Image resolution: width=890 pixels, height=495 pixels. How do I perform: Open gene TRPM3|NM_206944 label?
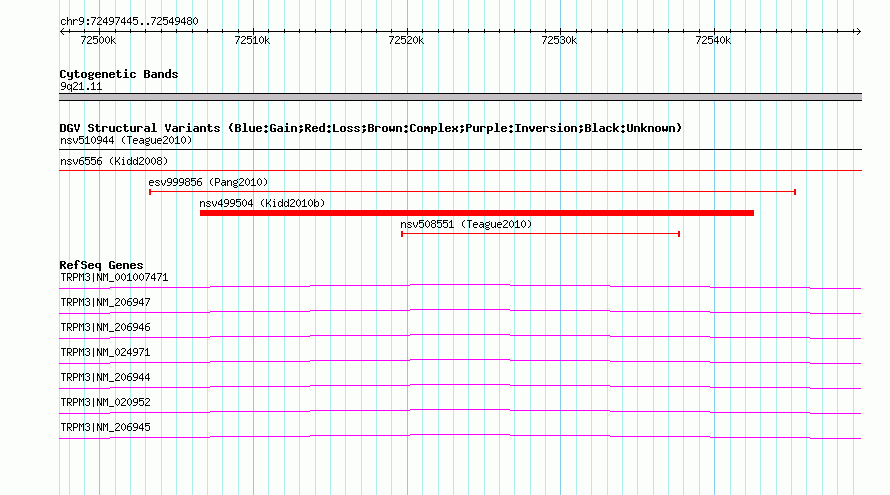pyautogui.click(x=106, y=377)
